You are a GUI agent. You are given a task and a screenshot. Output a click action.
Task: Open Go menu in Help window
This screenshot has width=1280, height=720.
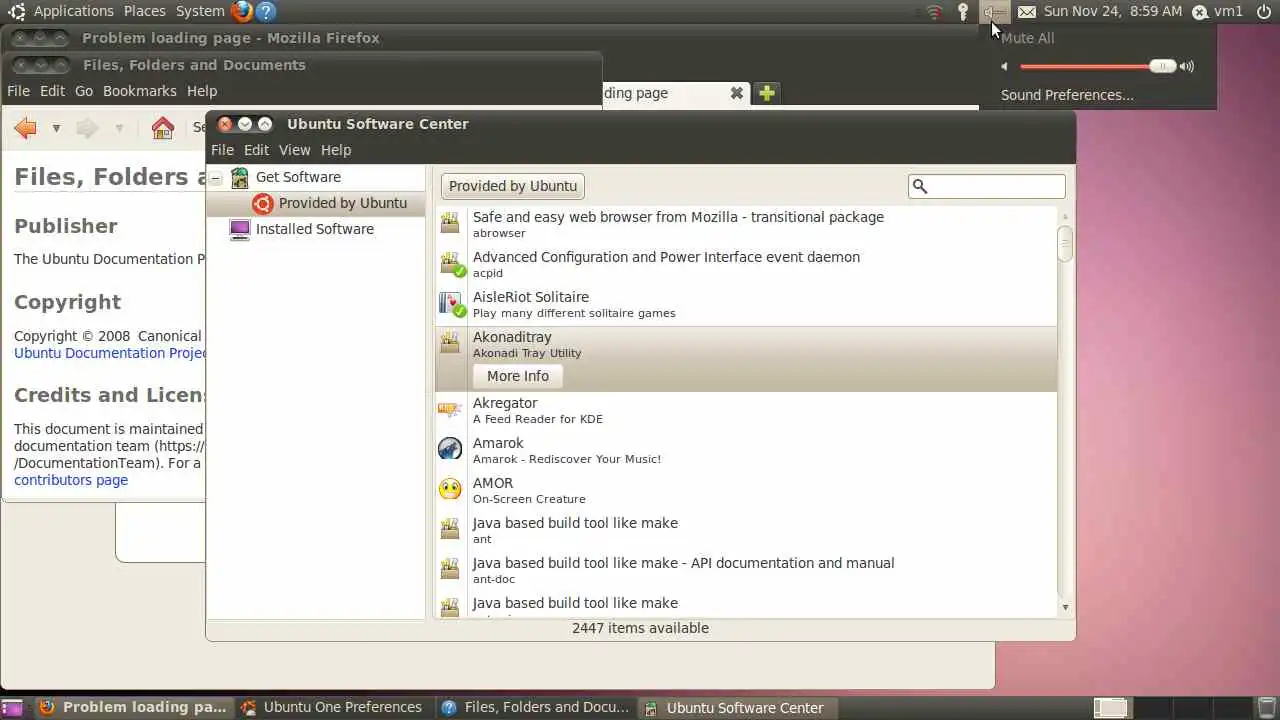pos(84,91)
